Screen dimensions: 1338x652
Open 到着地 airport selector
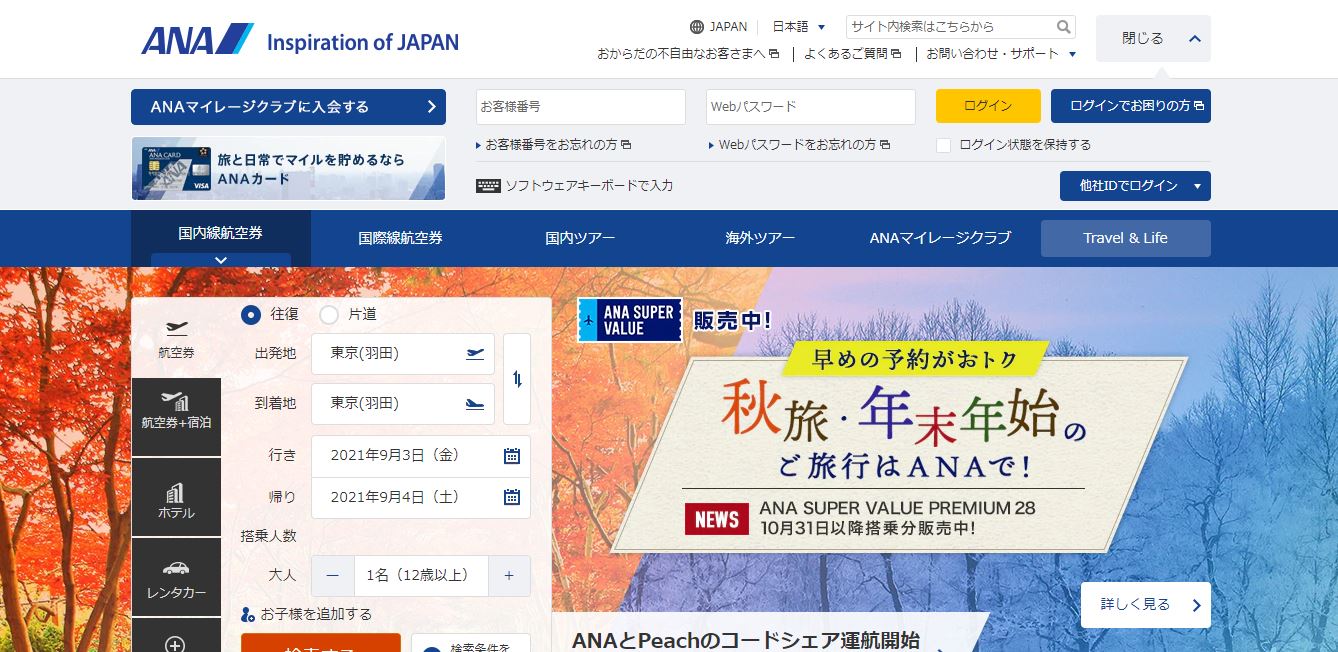[403, 404]
